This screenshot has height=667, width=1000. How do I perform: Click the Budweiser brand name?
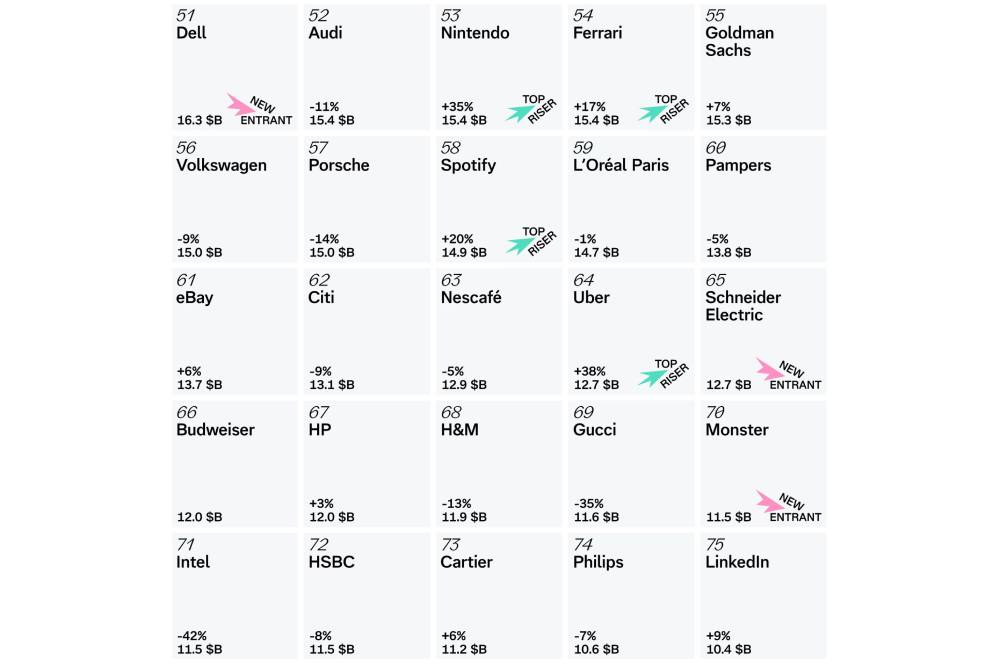[x=215, y=430]
